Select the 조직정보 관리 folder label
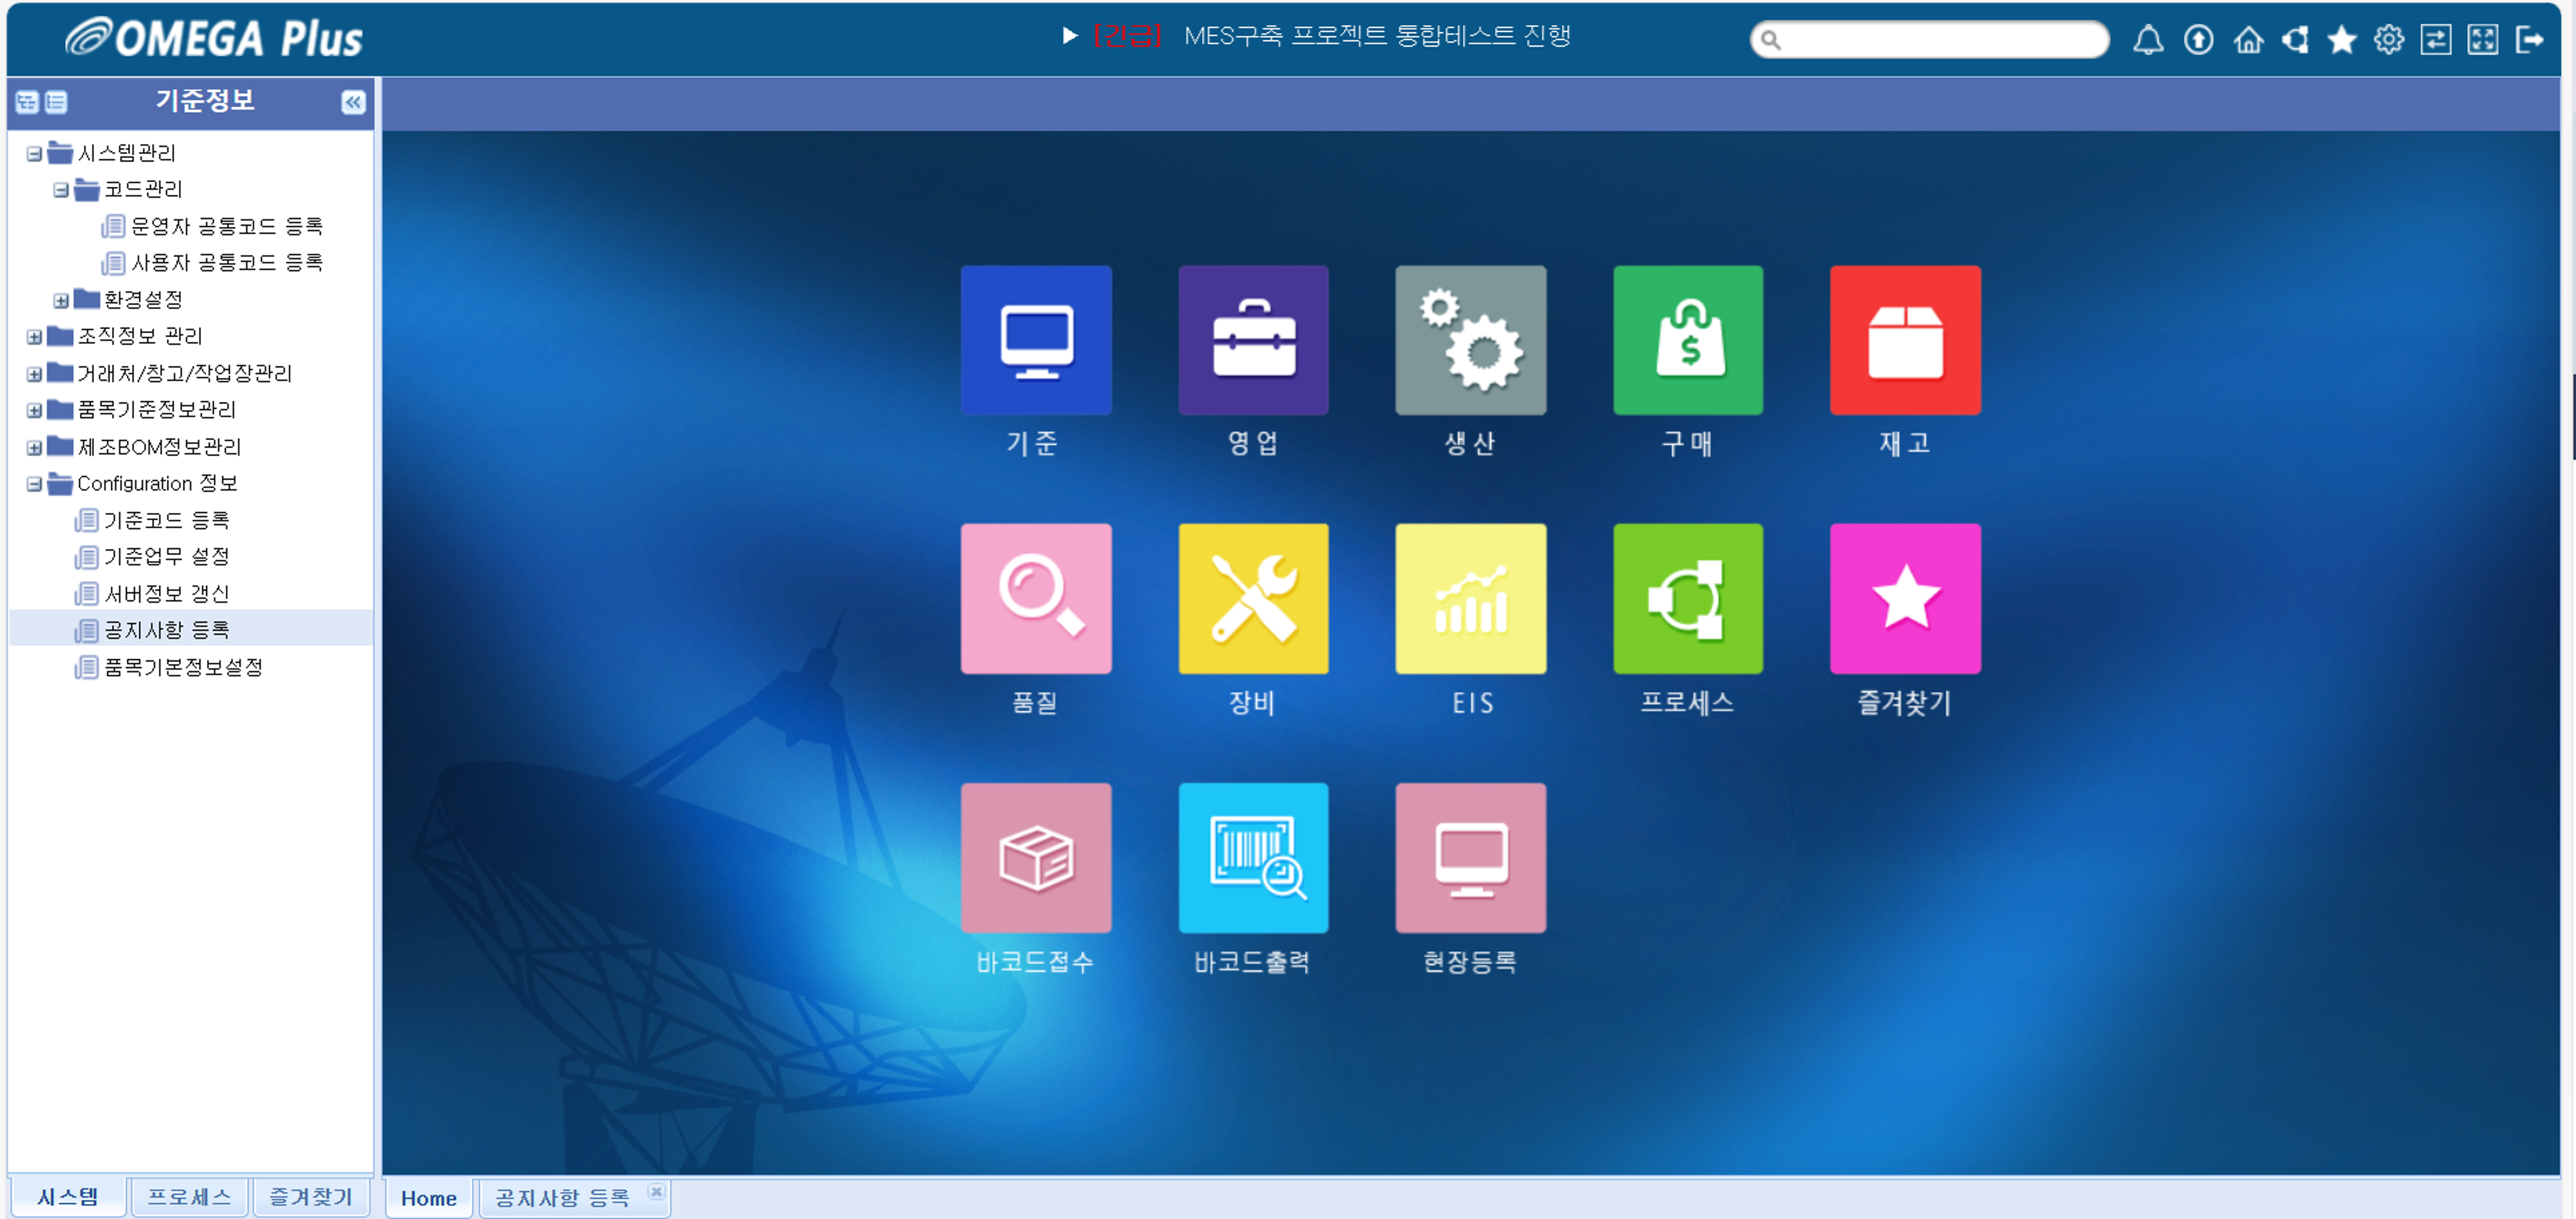 tap(140, 336)
